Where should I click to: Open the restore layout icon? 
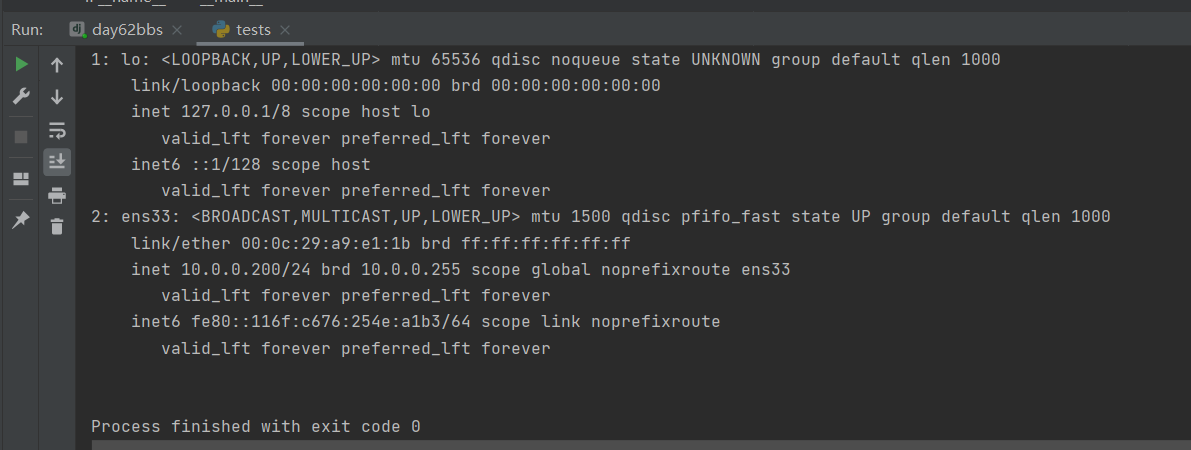pos(21,179)
